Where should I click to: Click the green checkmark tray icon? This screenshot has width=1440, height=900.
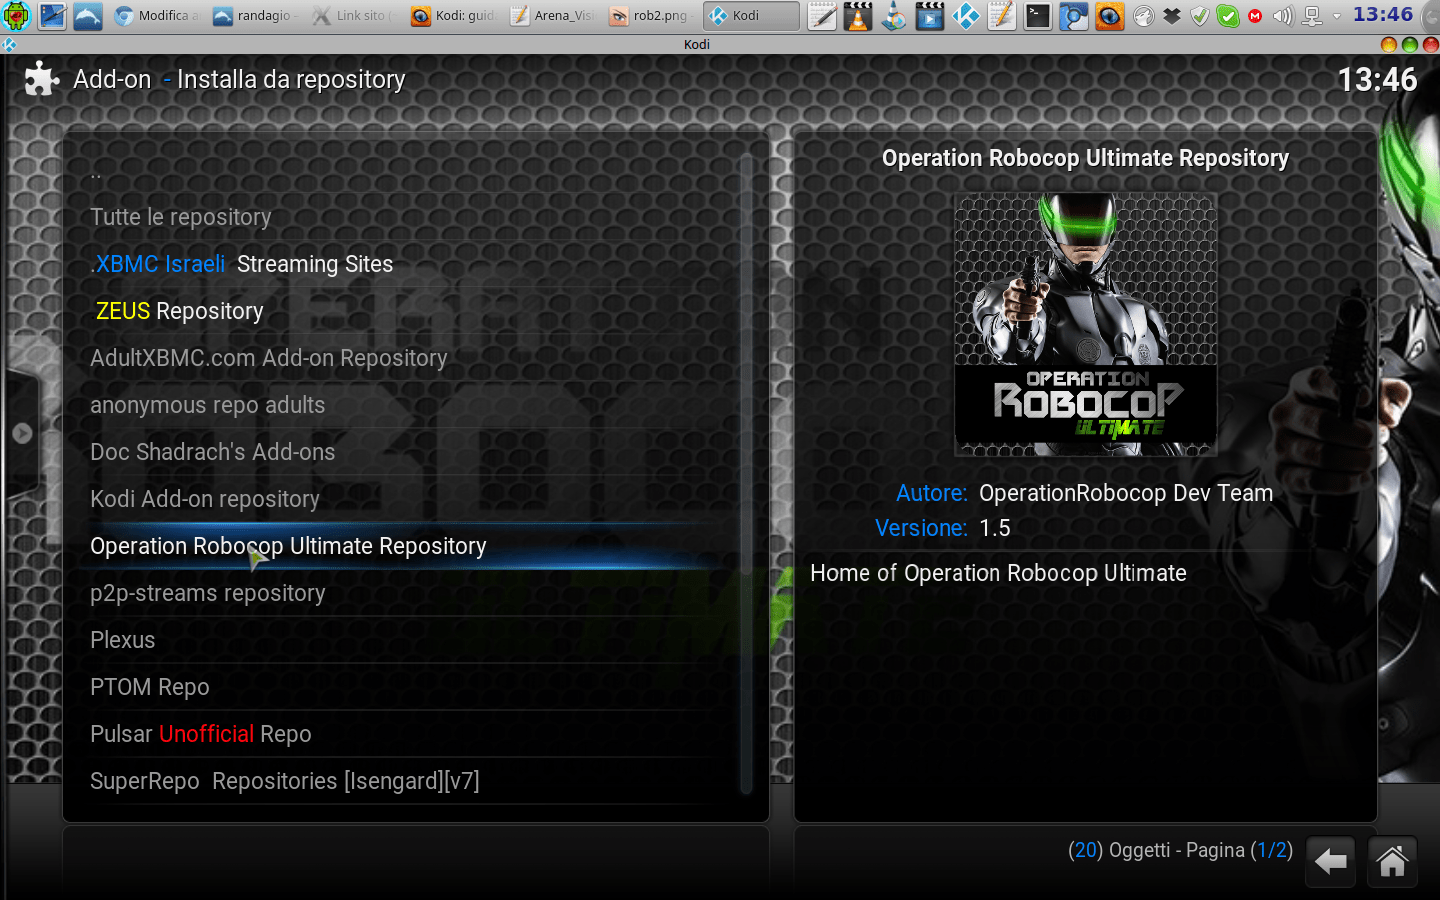[1228, 16]
